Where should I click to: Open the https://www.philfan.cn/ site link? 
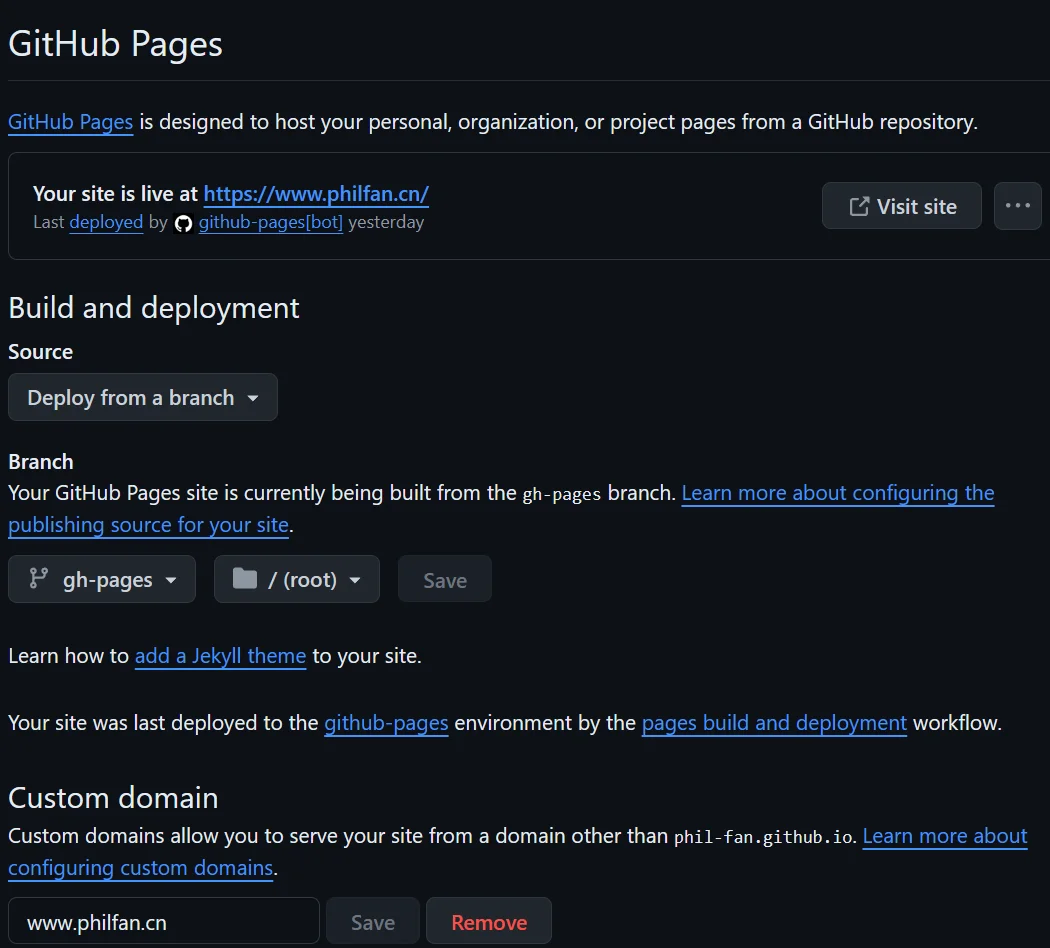(x=316, y=194)
